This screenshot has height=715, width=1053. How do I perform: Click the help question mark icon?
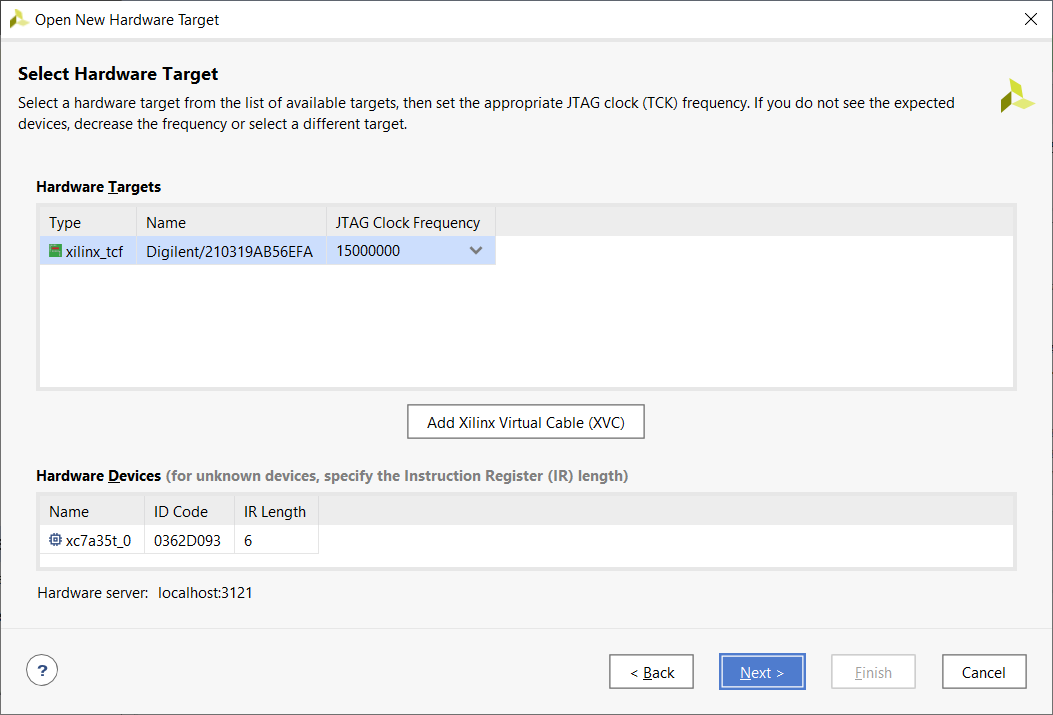pyautogui.click(x=42, y=670)
